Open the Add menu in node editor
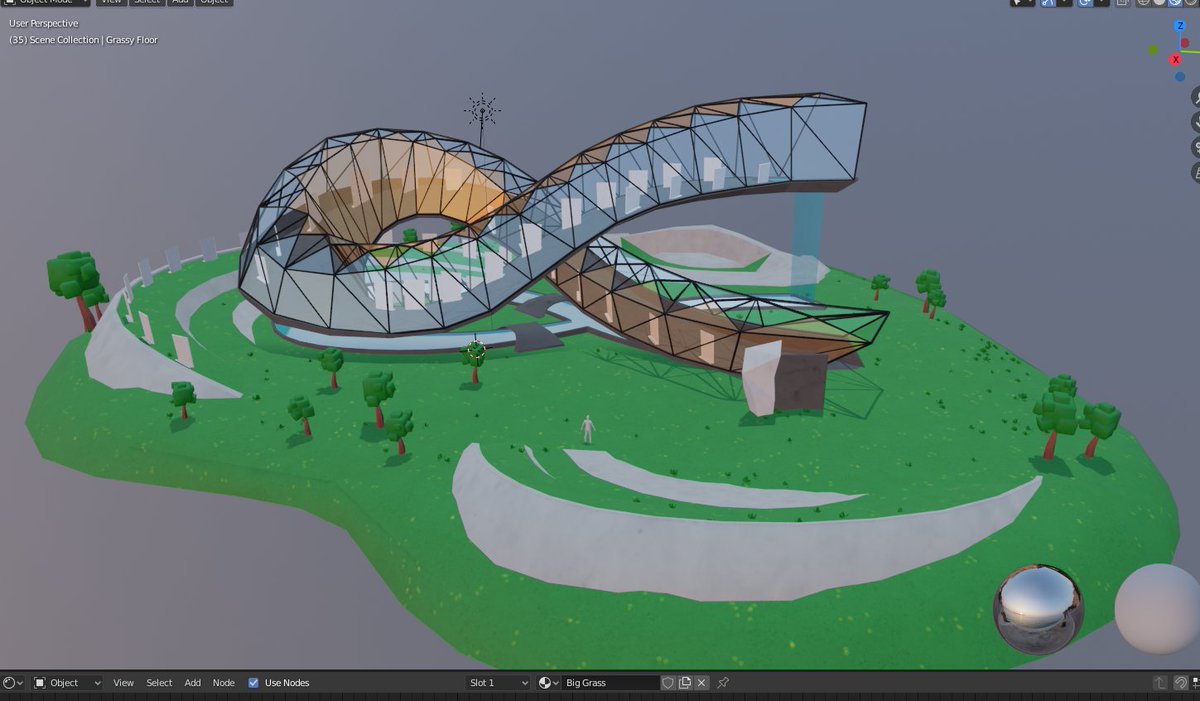This screenshot has width=1200, height=701. click(x=193, y=683)
